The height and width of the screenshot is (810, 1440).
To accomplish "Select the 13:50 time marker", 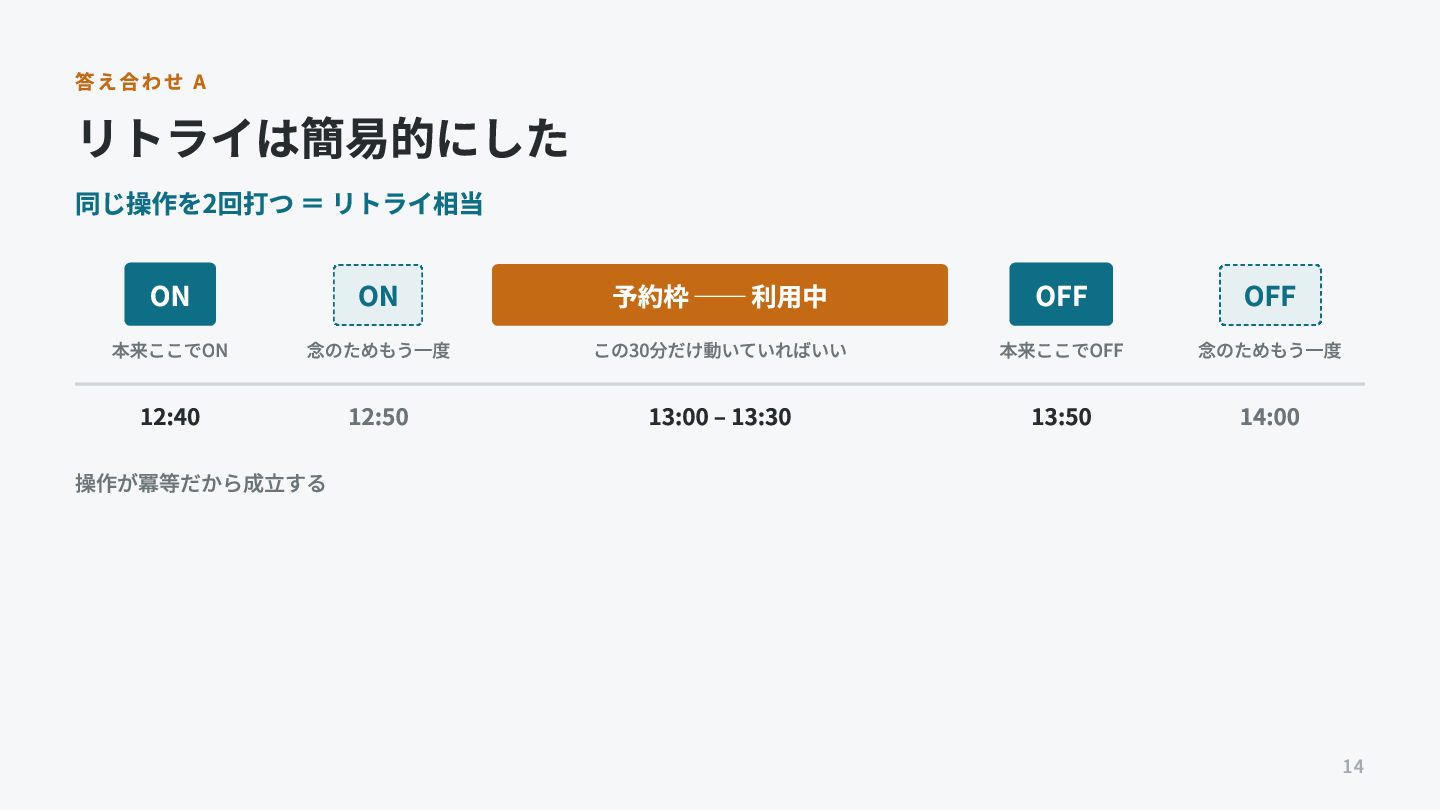I will point(1061,417).
